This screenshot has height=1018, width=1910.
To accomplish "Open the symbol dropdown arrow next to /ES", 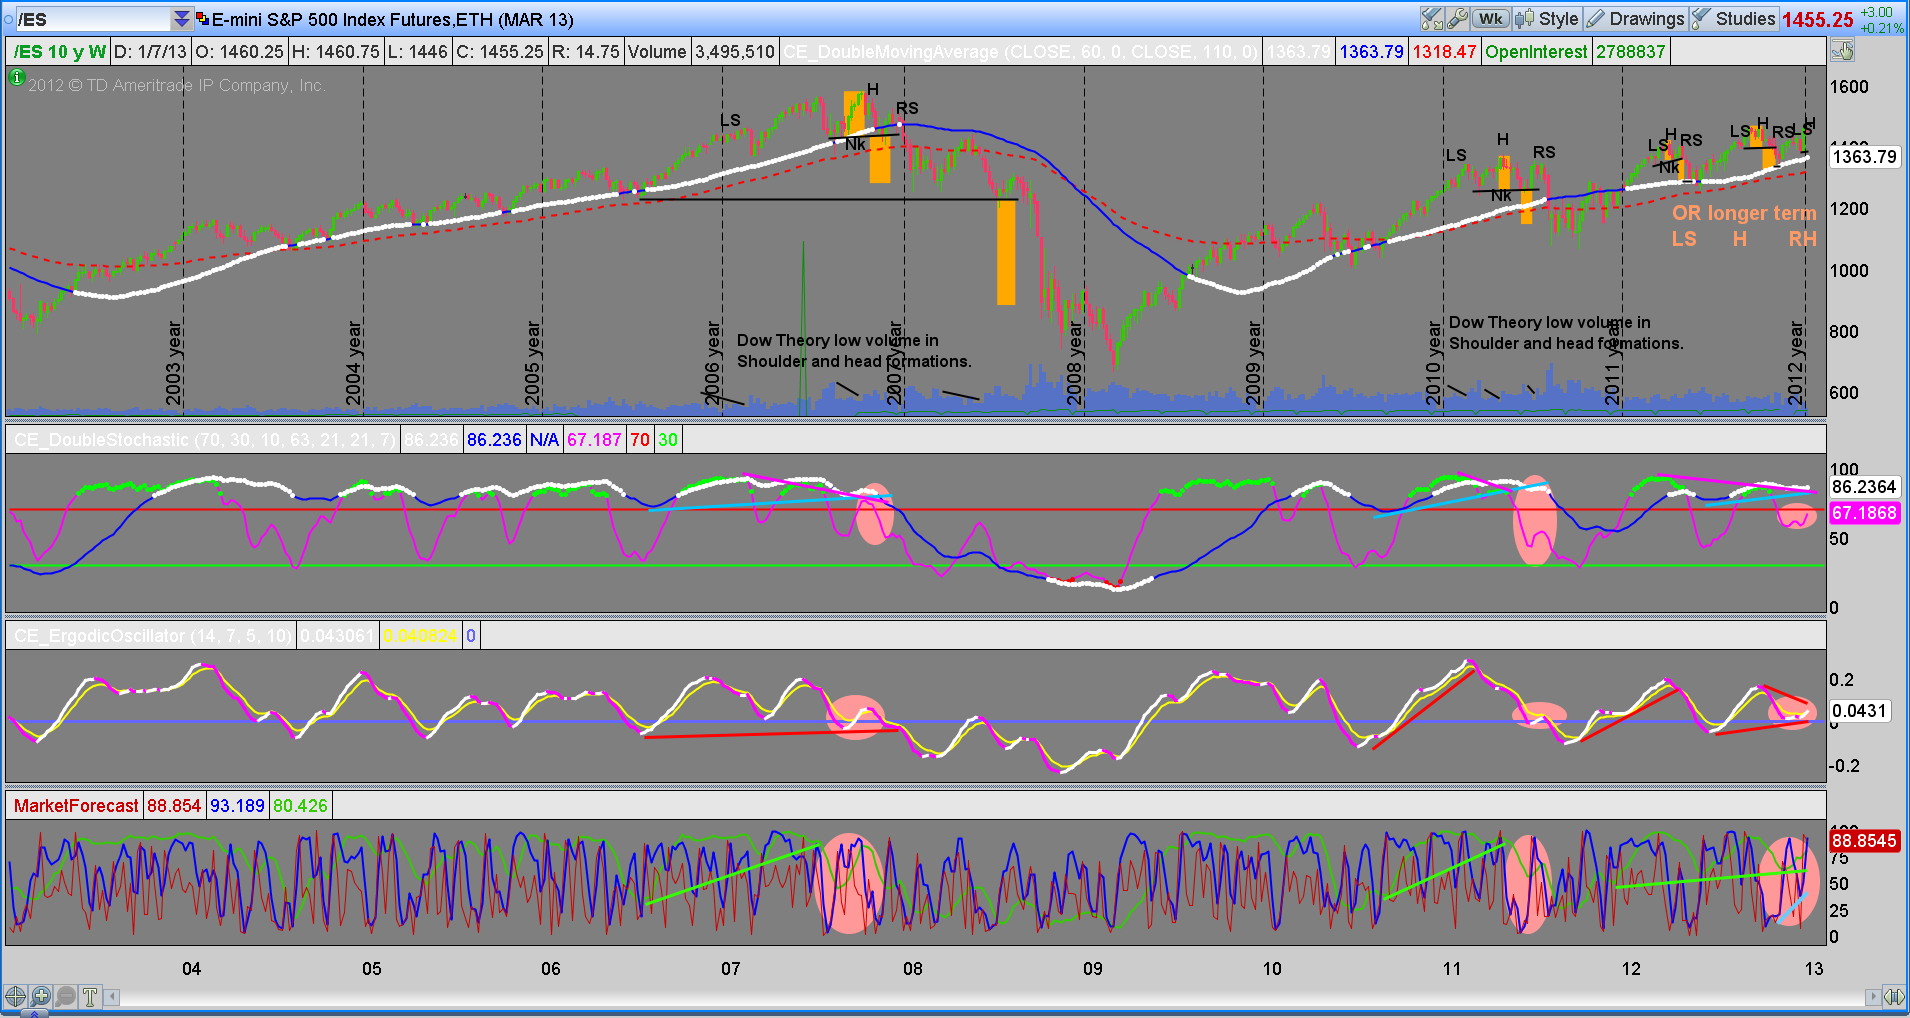I will coord(181,19).
